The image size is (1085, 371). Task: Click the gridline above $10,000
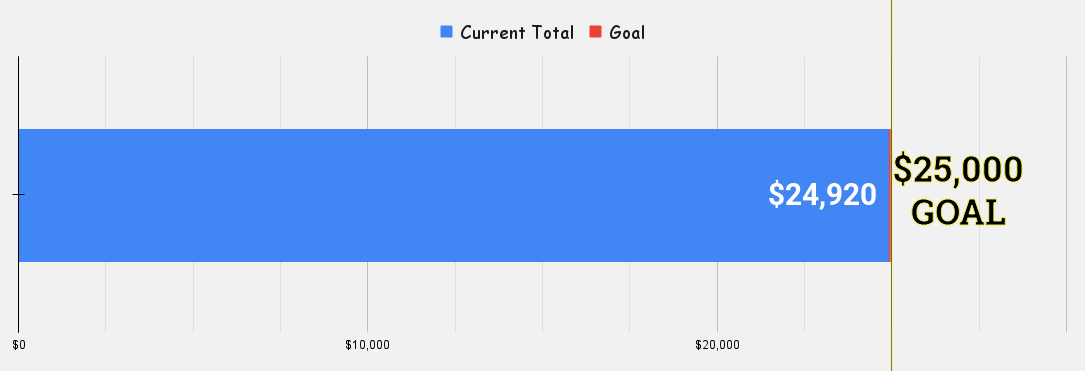pyautogui.click(x=367, y=91)
